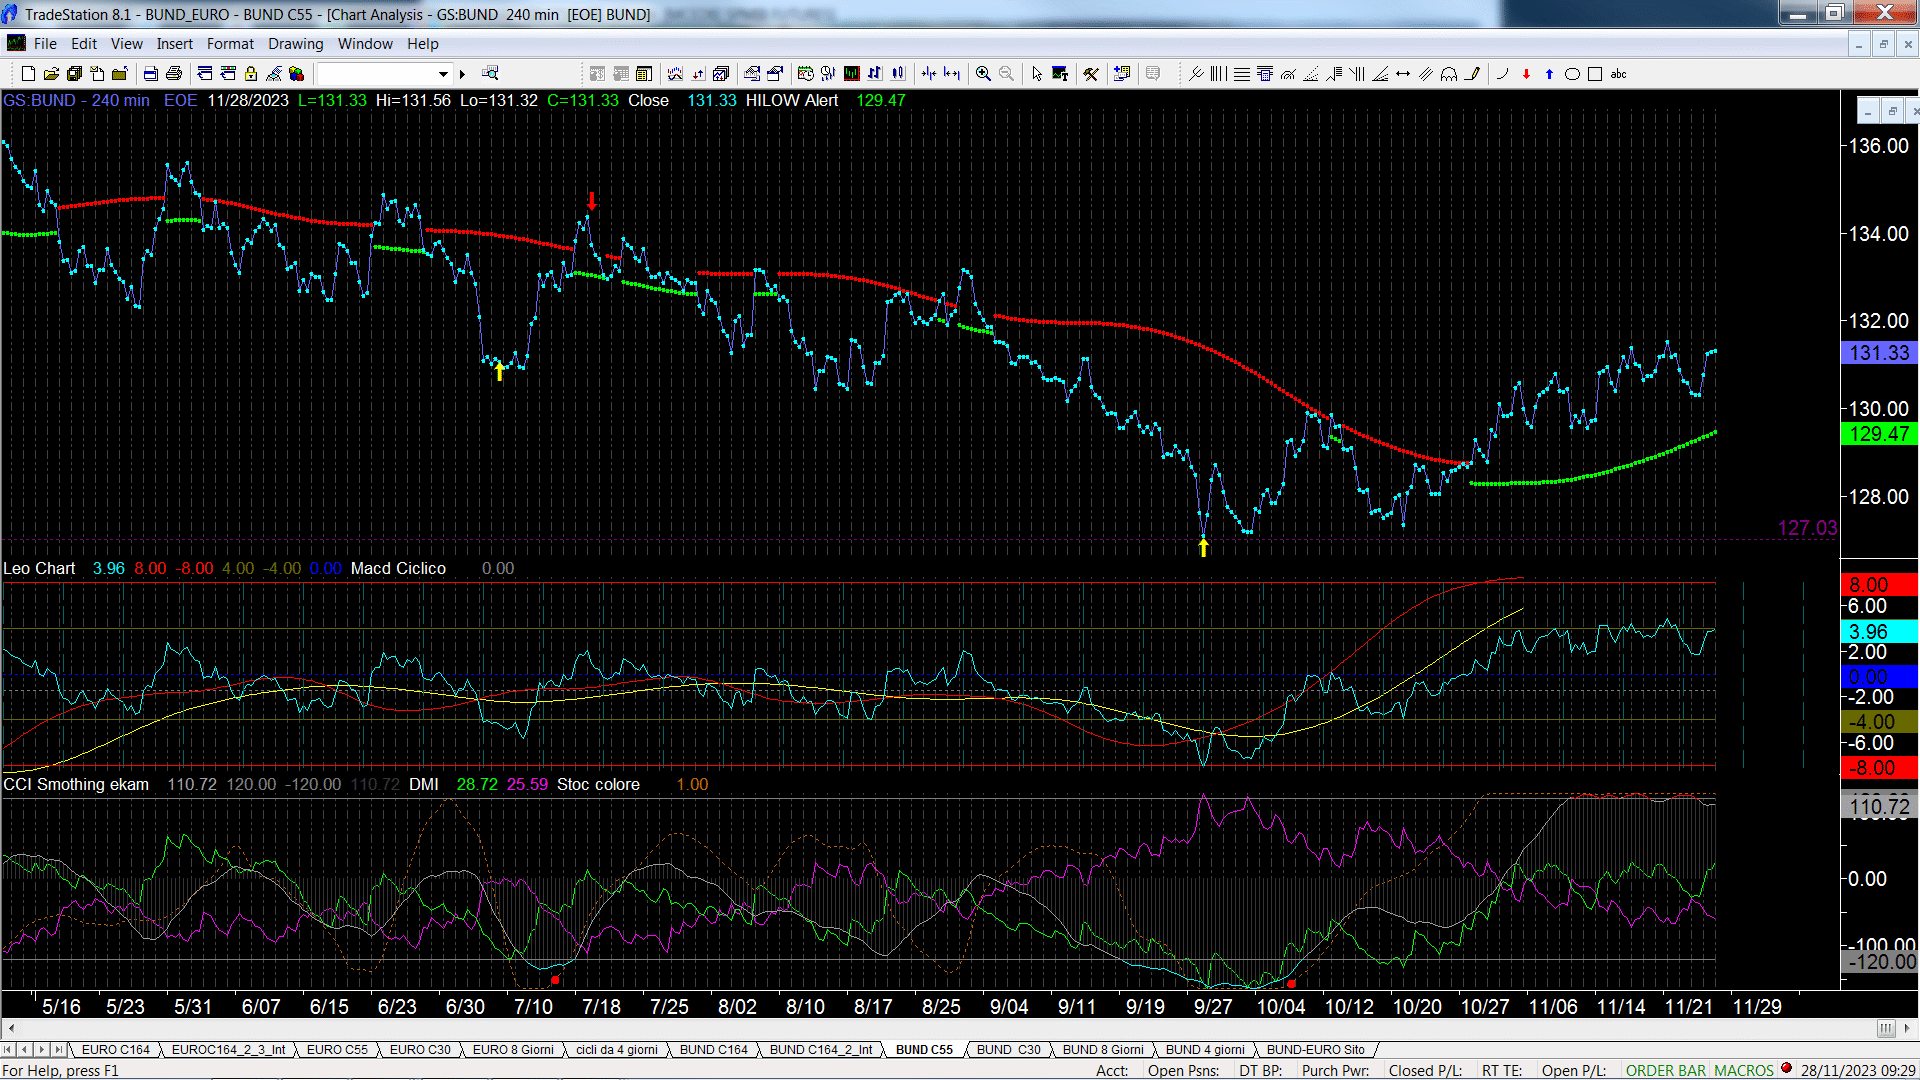Click the New document toolbar icon
The width and height of the screenshot is (1920, 1080).
pos(28,74)
